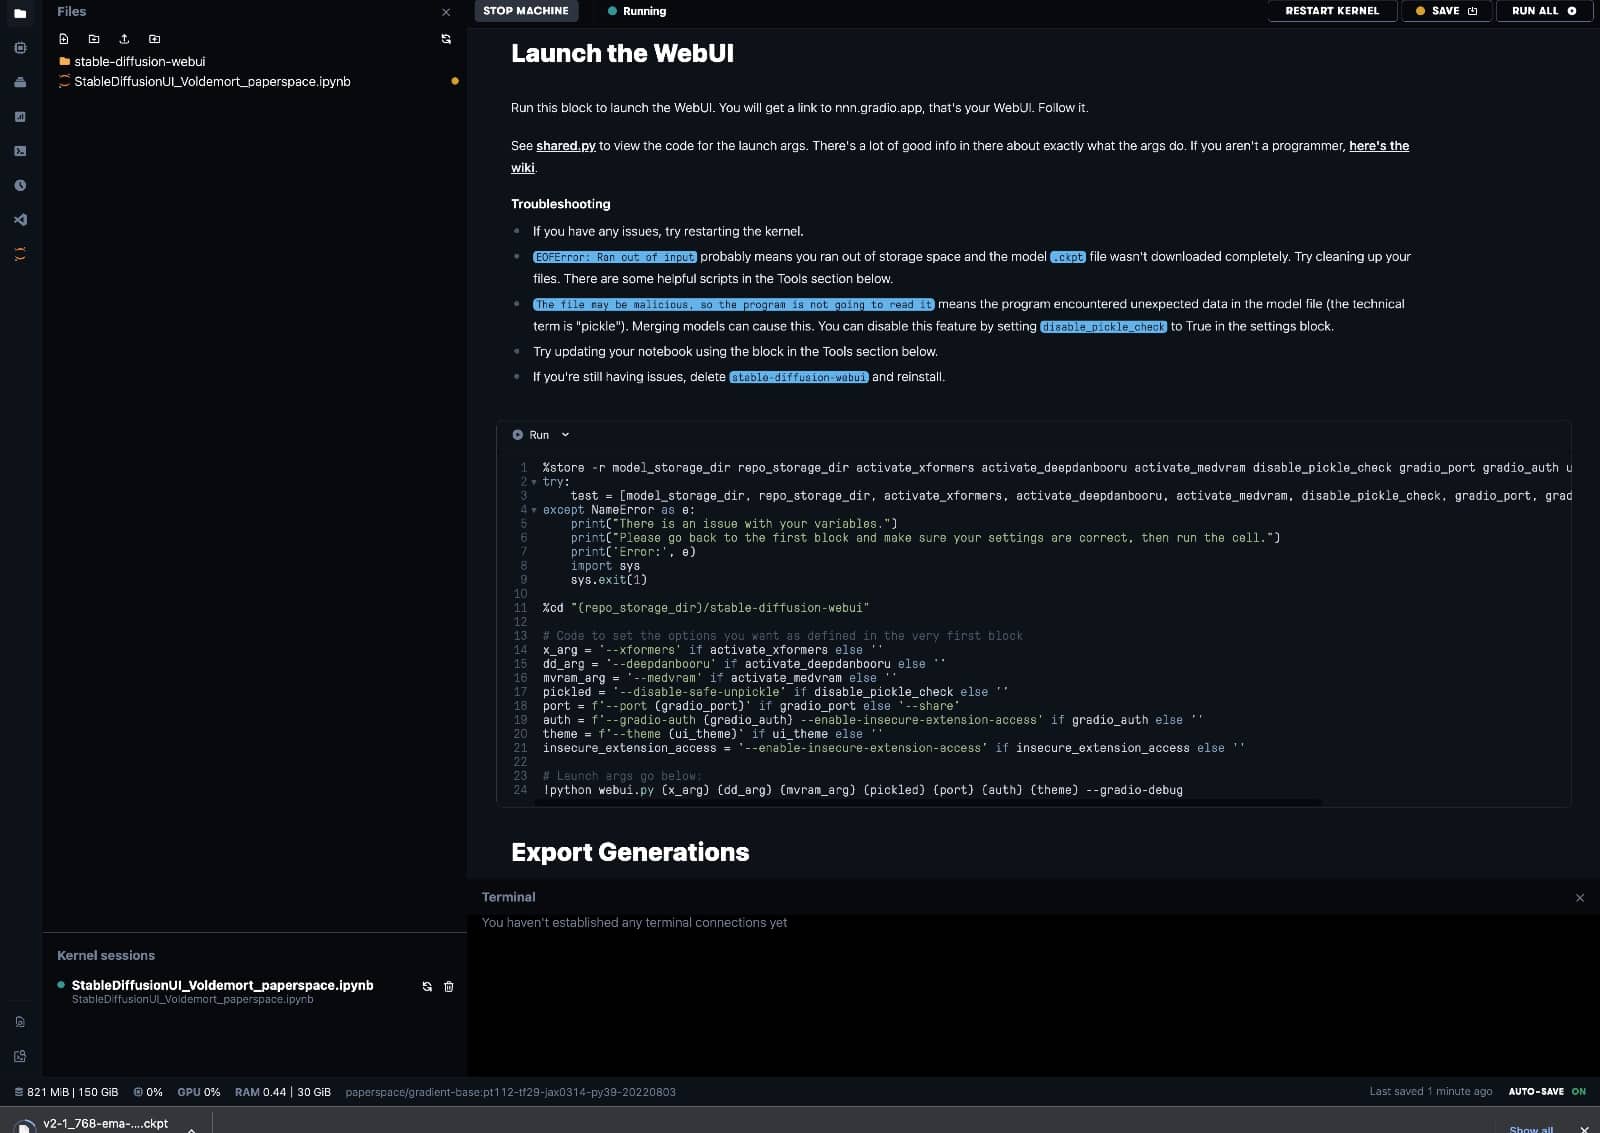Close the Terminal panel
Image resolution: width=1600 pixels, height=1133 pixels.
[1580, 898]
